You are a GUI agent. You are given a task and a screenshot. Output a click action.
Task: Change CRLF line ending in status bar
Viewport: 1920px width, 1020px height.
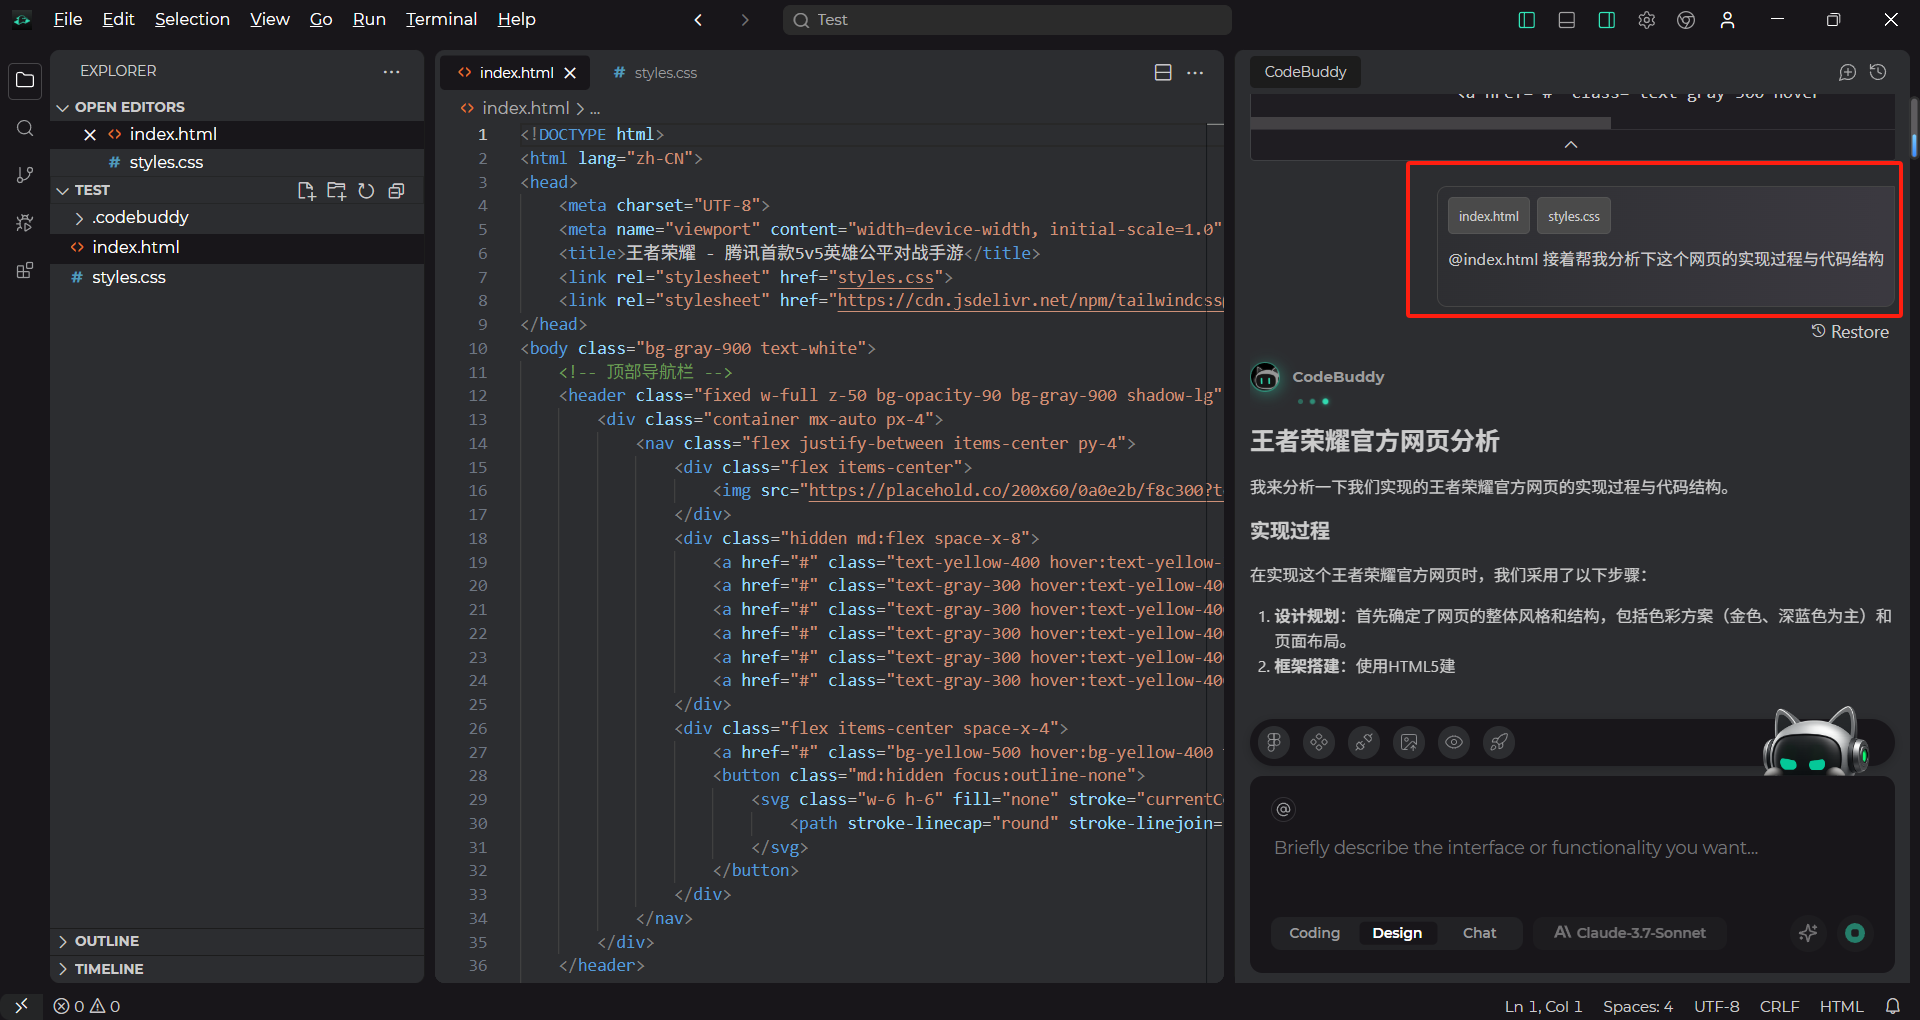pos(1779,1006)
